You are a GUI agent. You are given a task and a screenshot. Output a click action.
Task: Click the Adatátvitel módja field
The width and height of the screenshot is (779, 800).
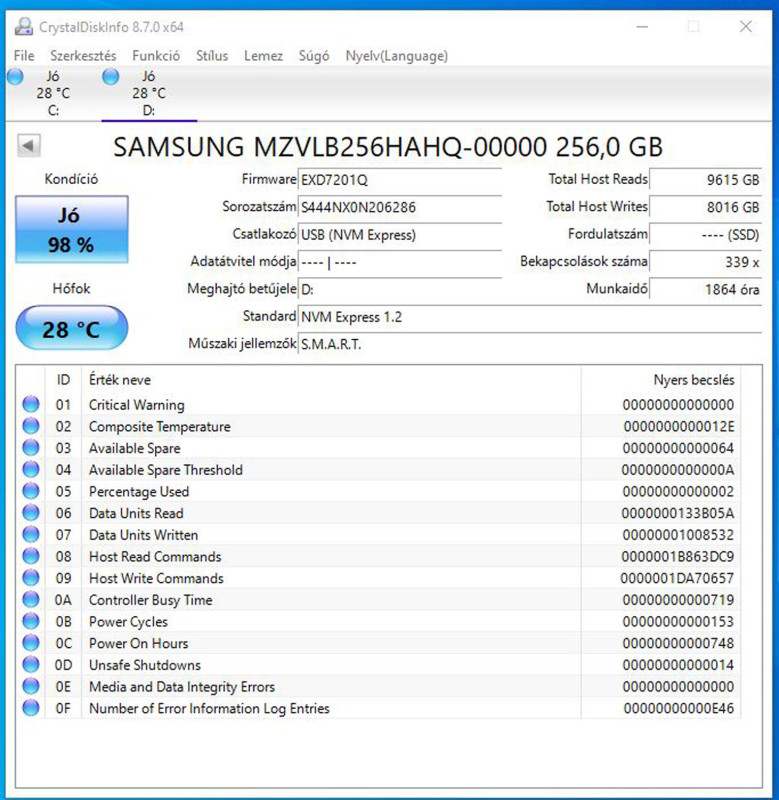point(399,263)
